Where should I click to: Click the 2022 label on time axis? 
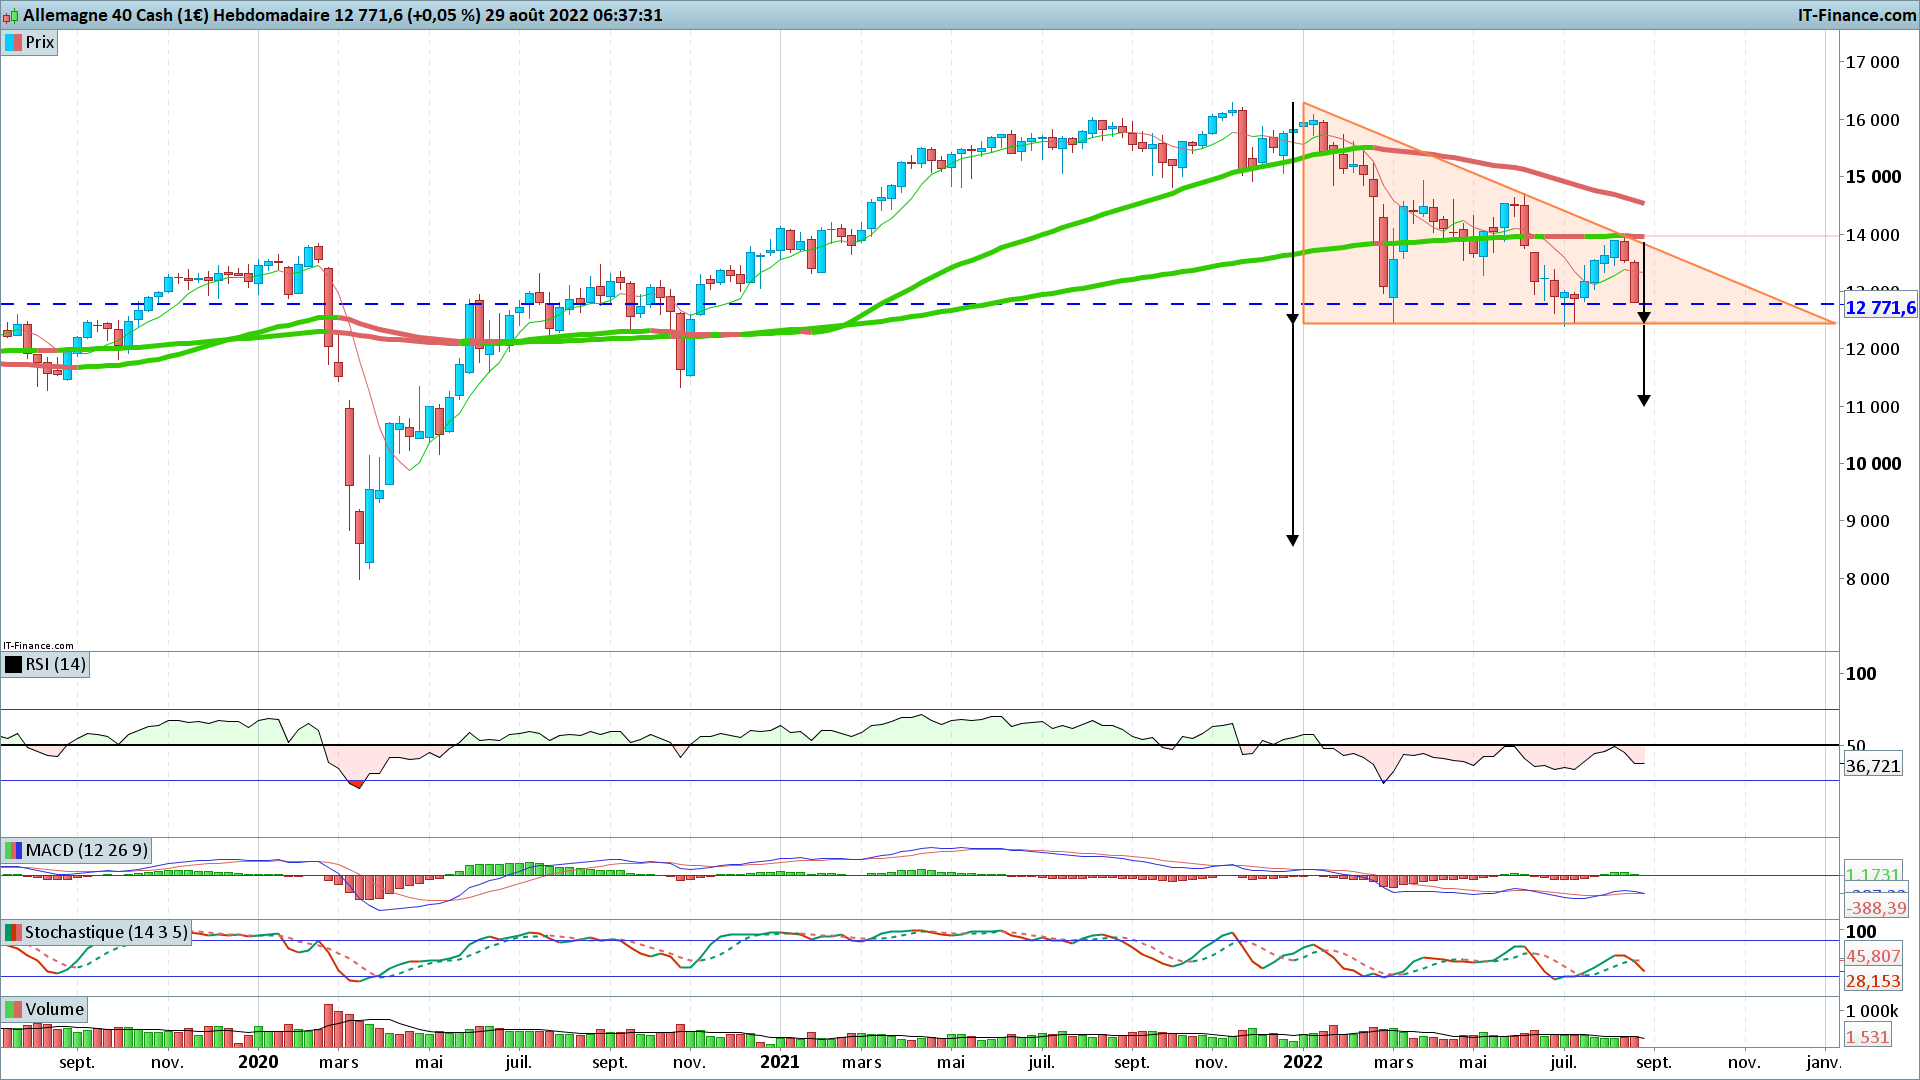(x=1302, y=1062)
